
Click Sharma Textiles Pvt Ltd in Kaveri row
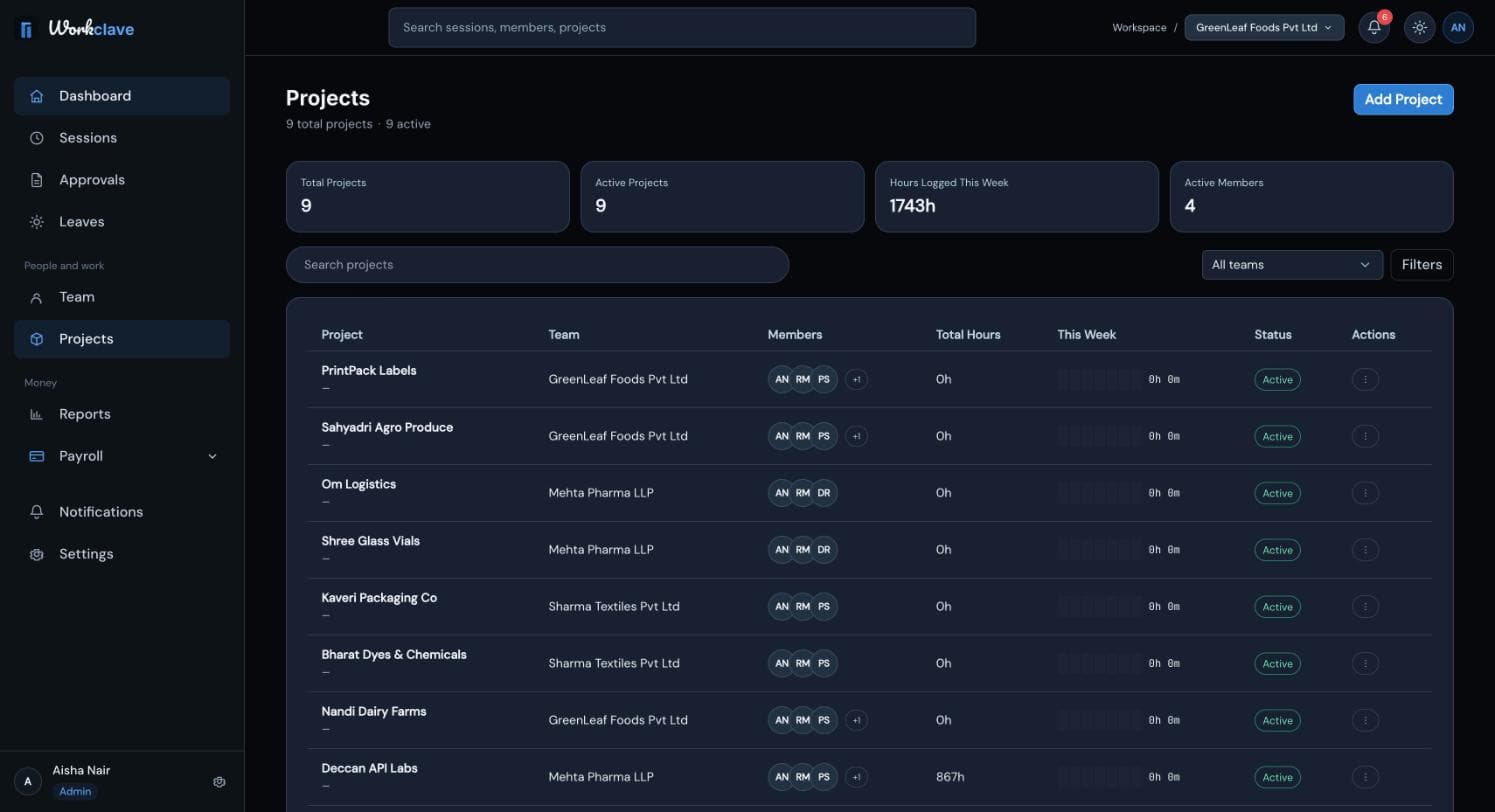pyautogui.click(x=614, y=607)
